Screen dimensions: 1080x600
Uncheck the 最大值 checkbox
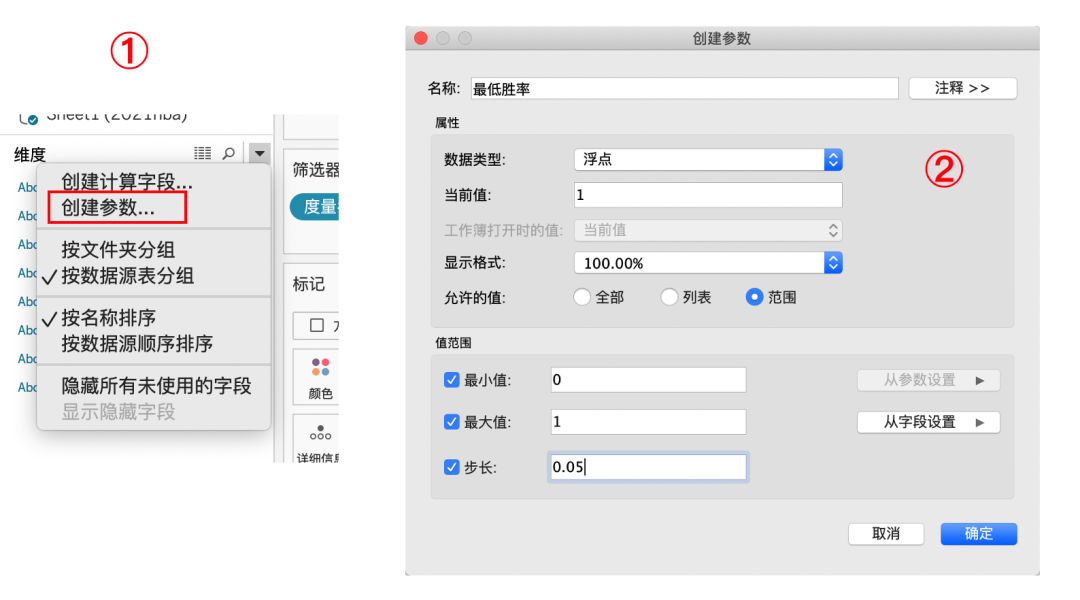click(x=452, y=422)
